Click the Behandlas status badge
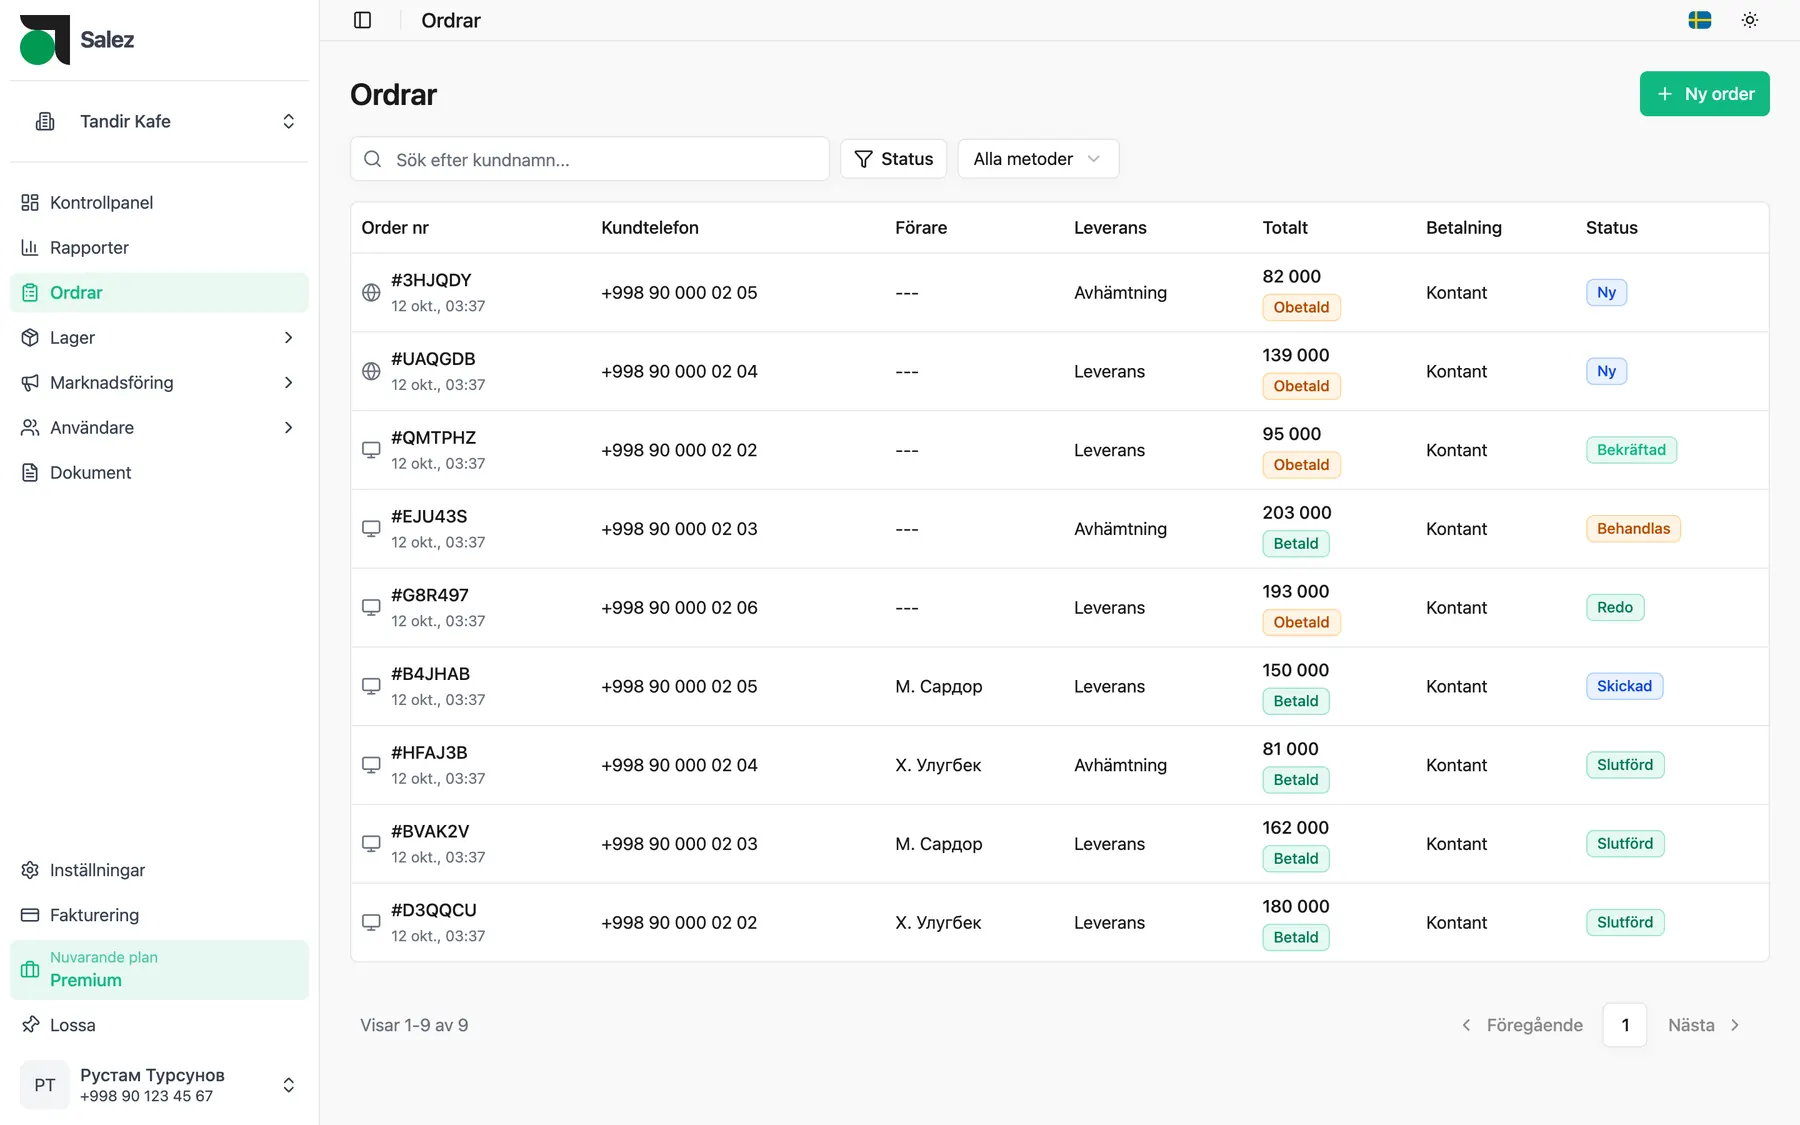The image size is (1800, 1125). coord(1633,529)
